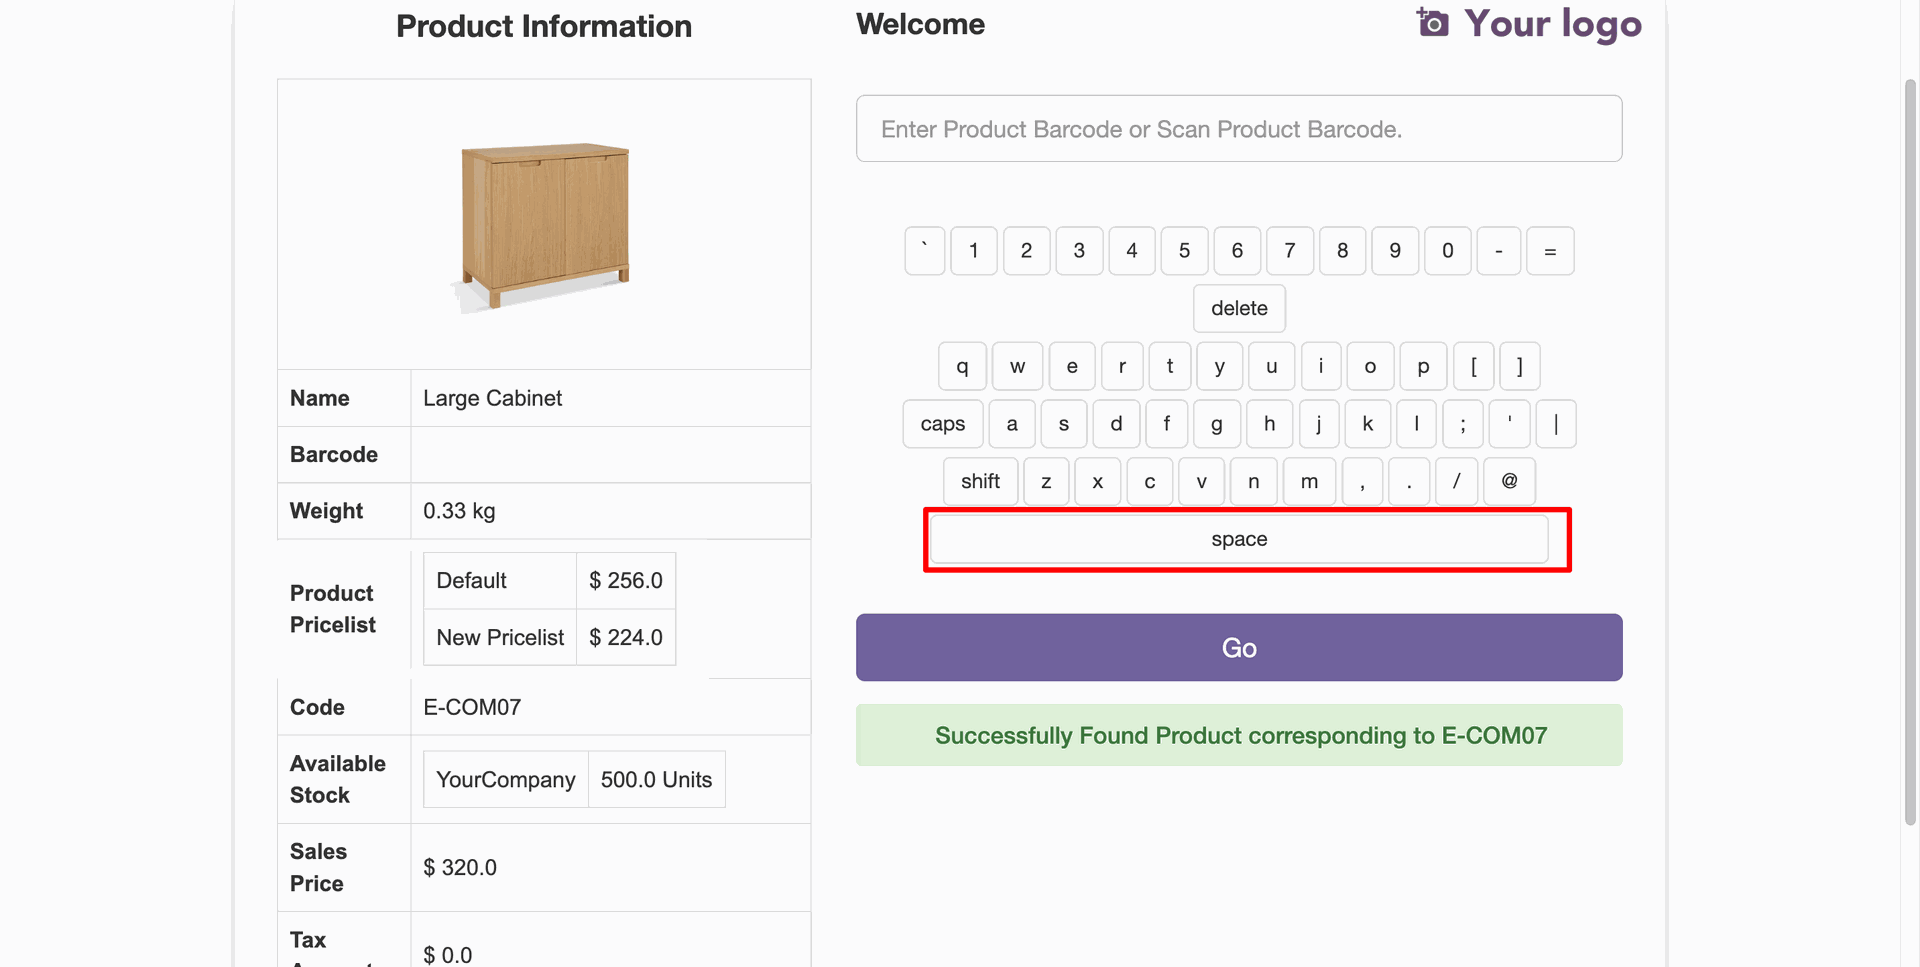1920x967 pixels.
Task: Click the purple Go button
Action: (x=1238, y=648)
